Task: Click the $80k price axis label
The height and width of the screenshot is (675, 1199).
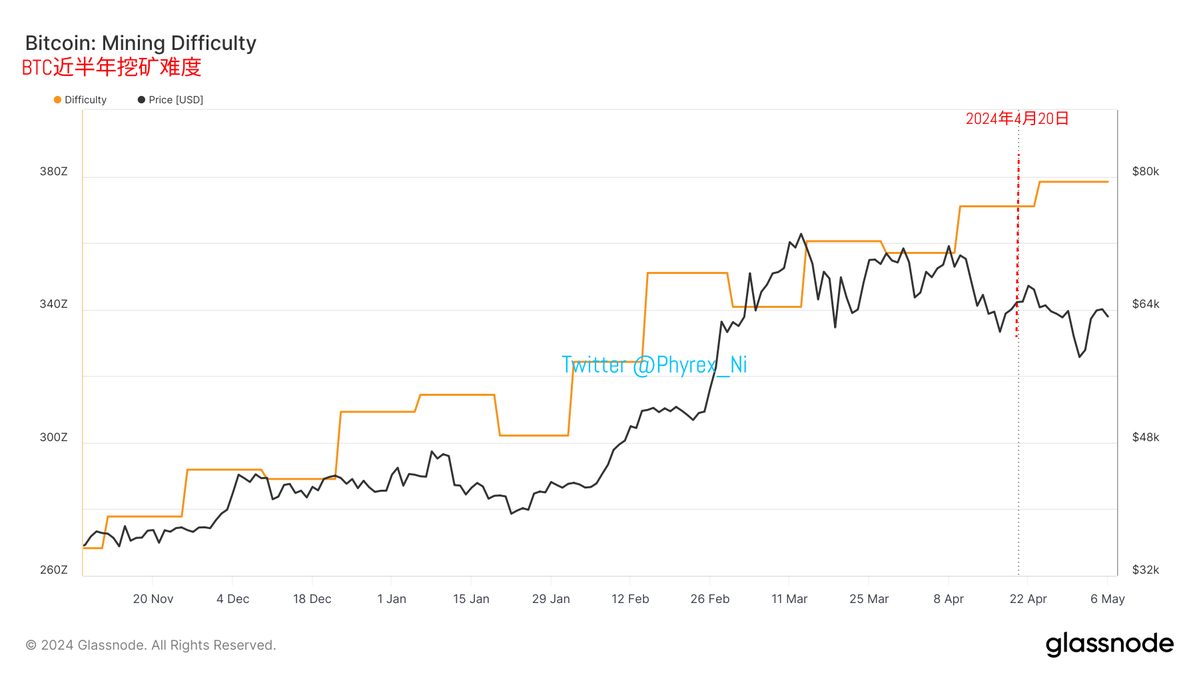Action: tap(1145, 172)
